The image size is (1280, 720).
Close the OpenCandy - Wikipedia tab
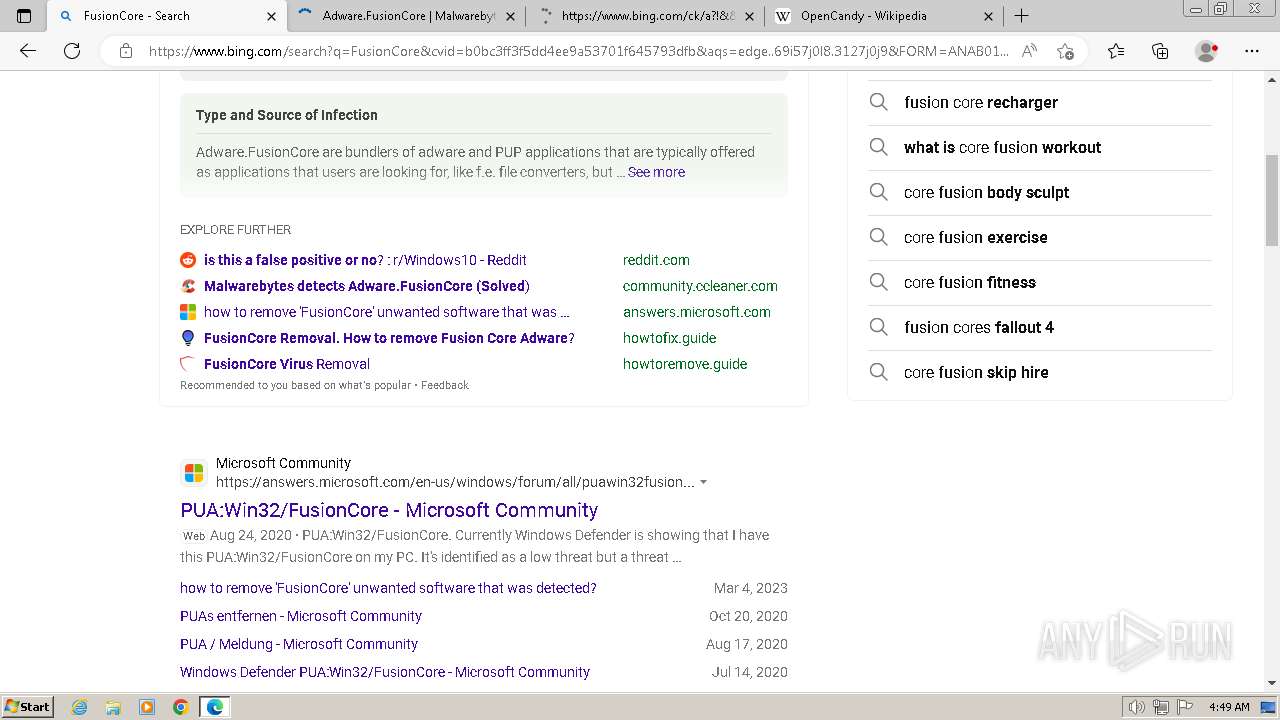pos(988,16)
